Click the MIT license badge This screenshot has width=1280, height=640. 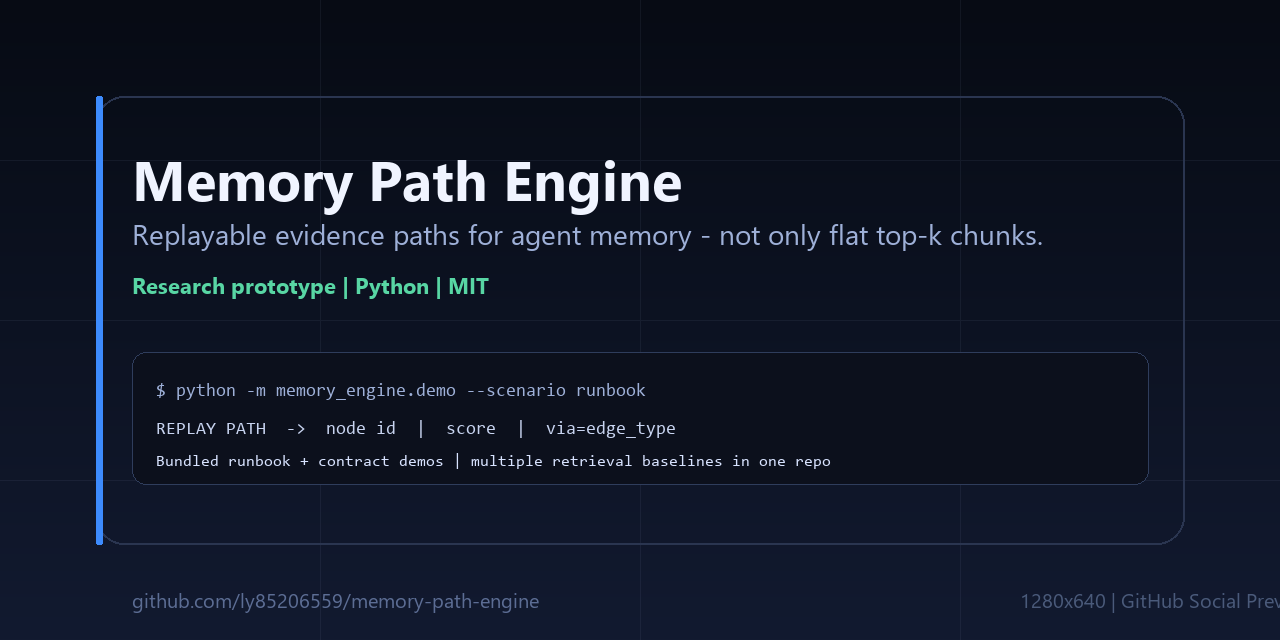pyautogui.click(x=469, y=286)
